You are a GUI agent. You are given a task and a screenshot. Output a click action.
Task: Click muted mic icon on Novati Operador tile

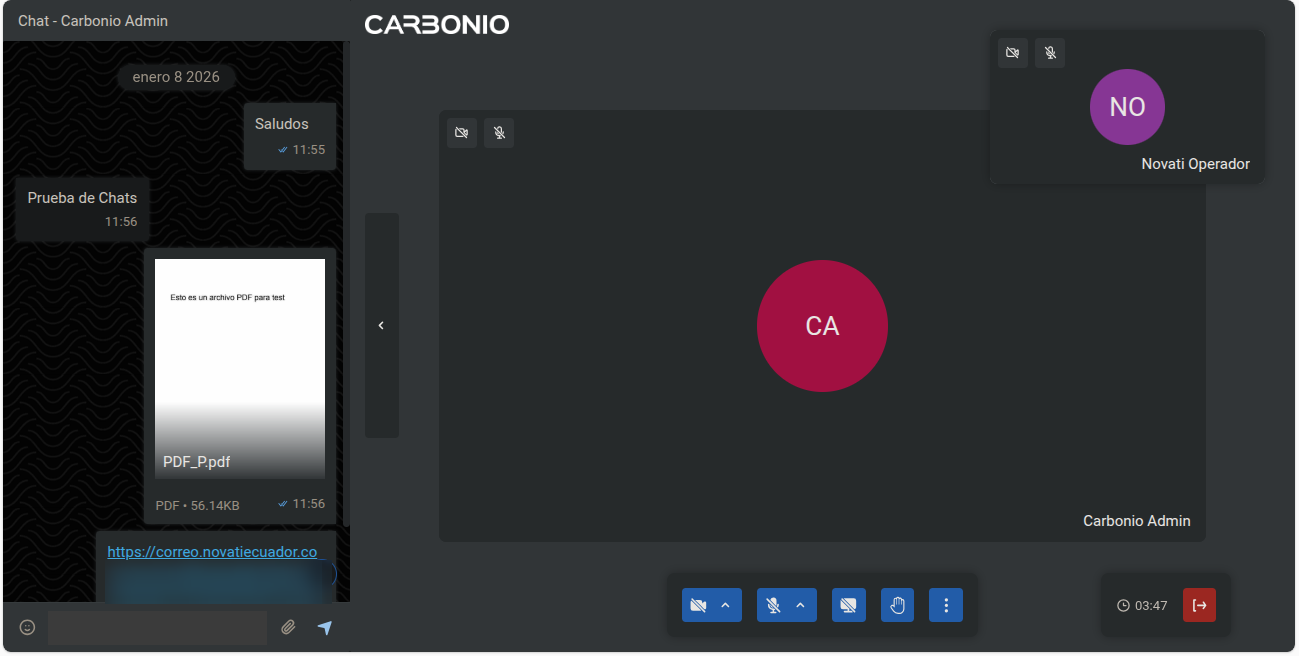point(1050,53)
